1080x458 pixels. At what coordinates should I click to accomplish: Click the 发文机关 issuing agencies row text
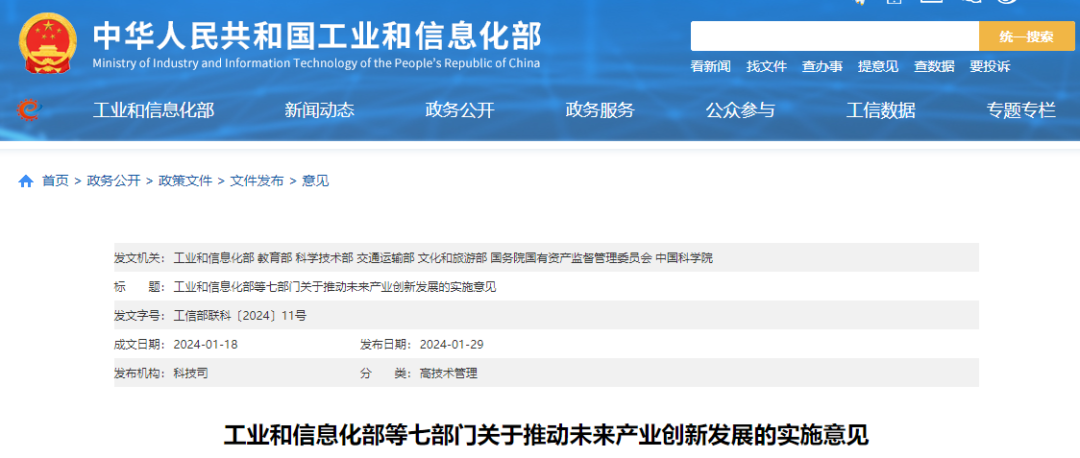(443, 258)
